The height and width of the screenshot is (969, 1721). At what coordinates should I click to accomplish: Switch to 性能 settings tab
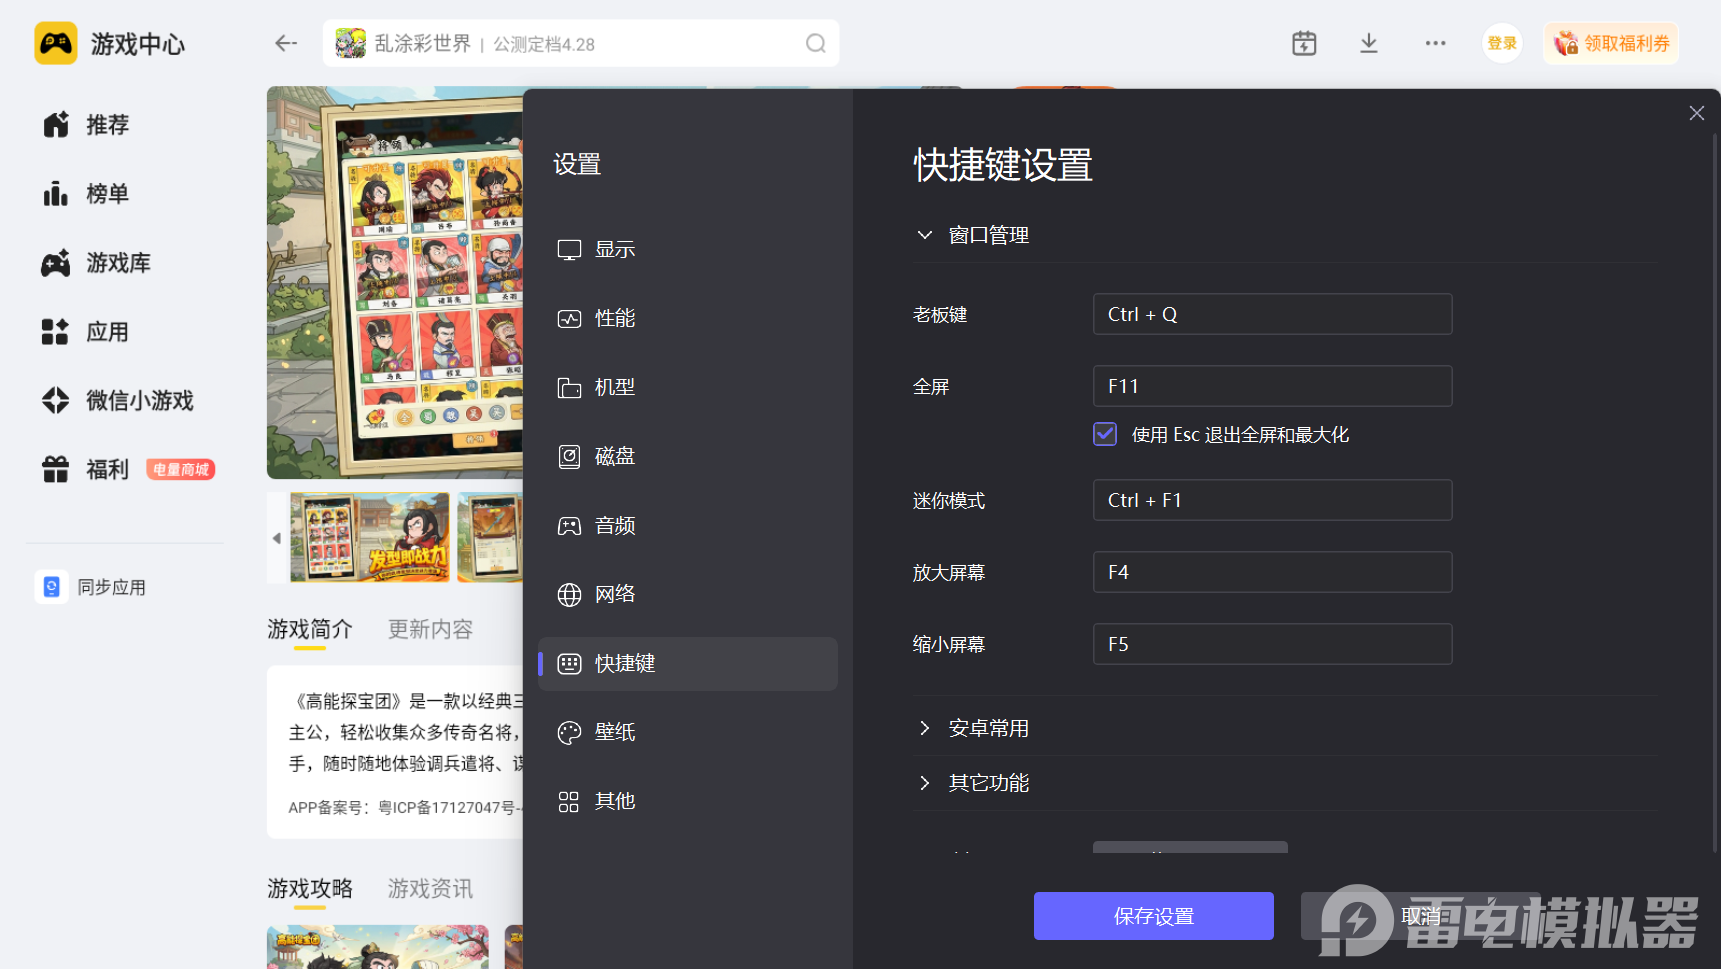coord(614,319)
